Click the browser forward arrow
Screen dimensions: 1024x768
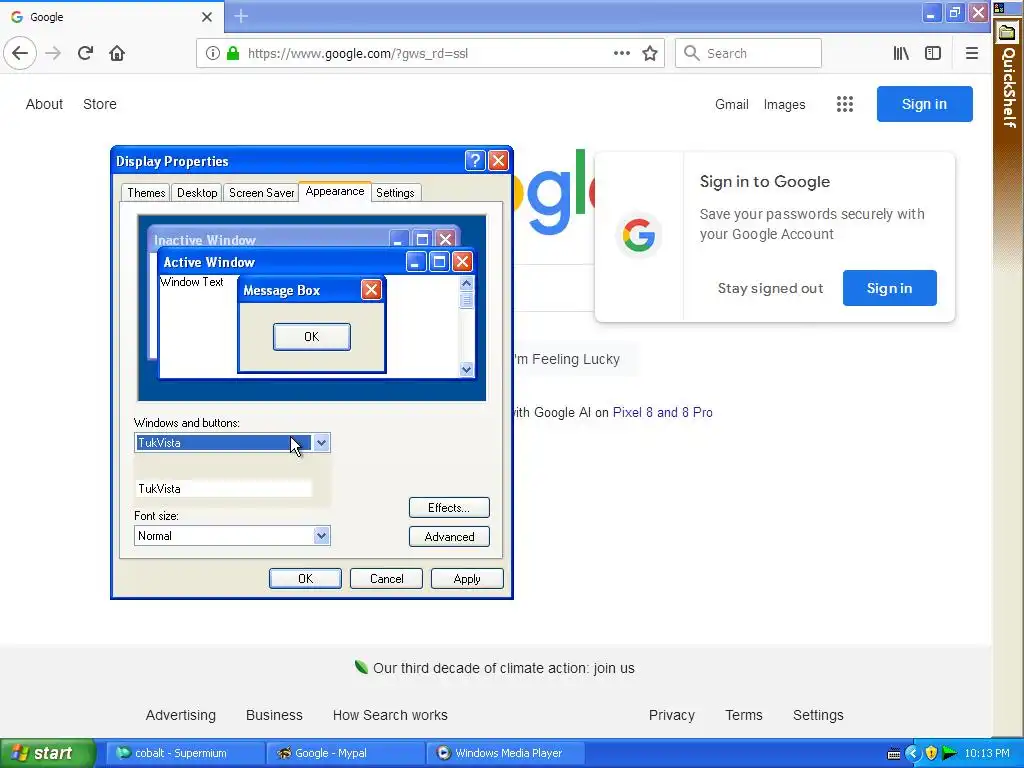coord(53,53)
